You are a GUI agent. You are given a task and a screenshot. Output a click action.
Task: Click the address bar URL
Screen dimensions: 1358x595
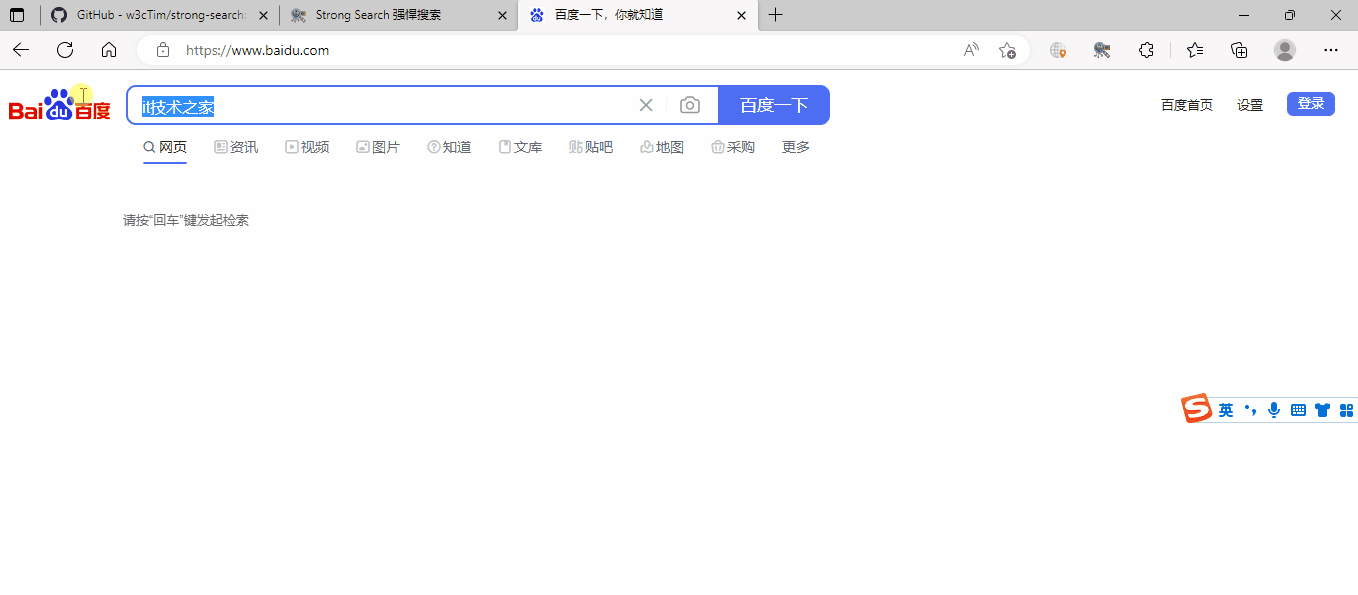pyautogui.click(x=257, y=50)
